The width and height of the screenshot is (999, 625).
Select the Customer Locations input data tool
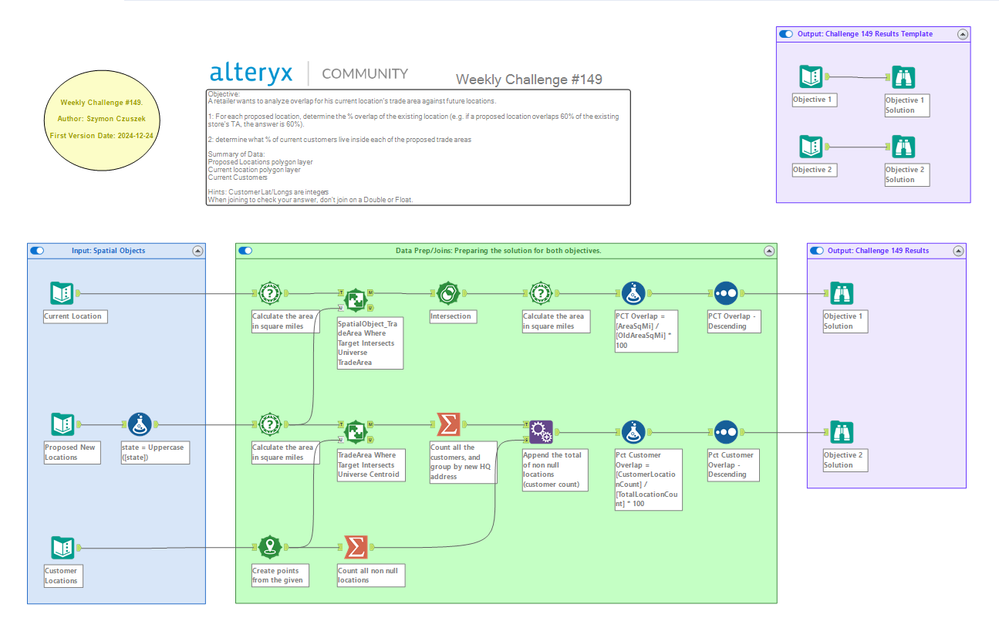pos(62,548)
